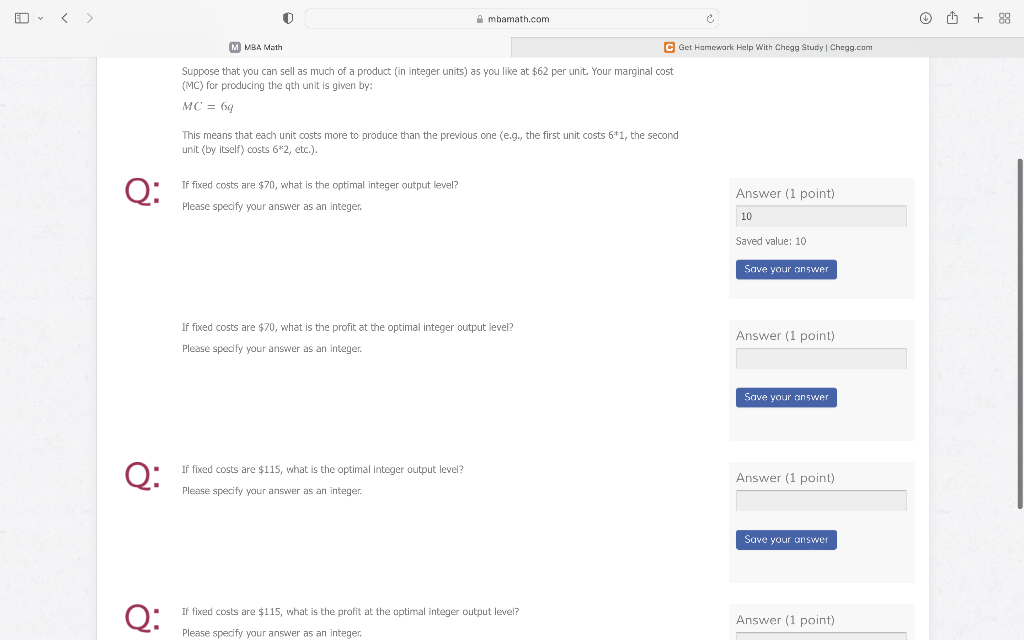Click the MC = 6q formula
The width and height of the screenshot is (1024, 640).
coord(208,106)
